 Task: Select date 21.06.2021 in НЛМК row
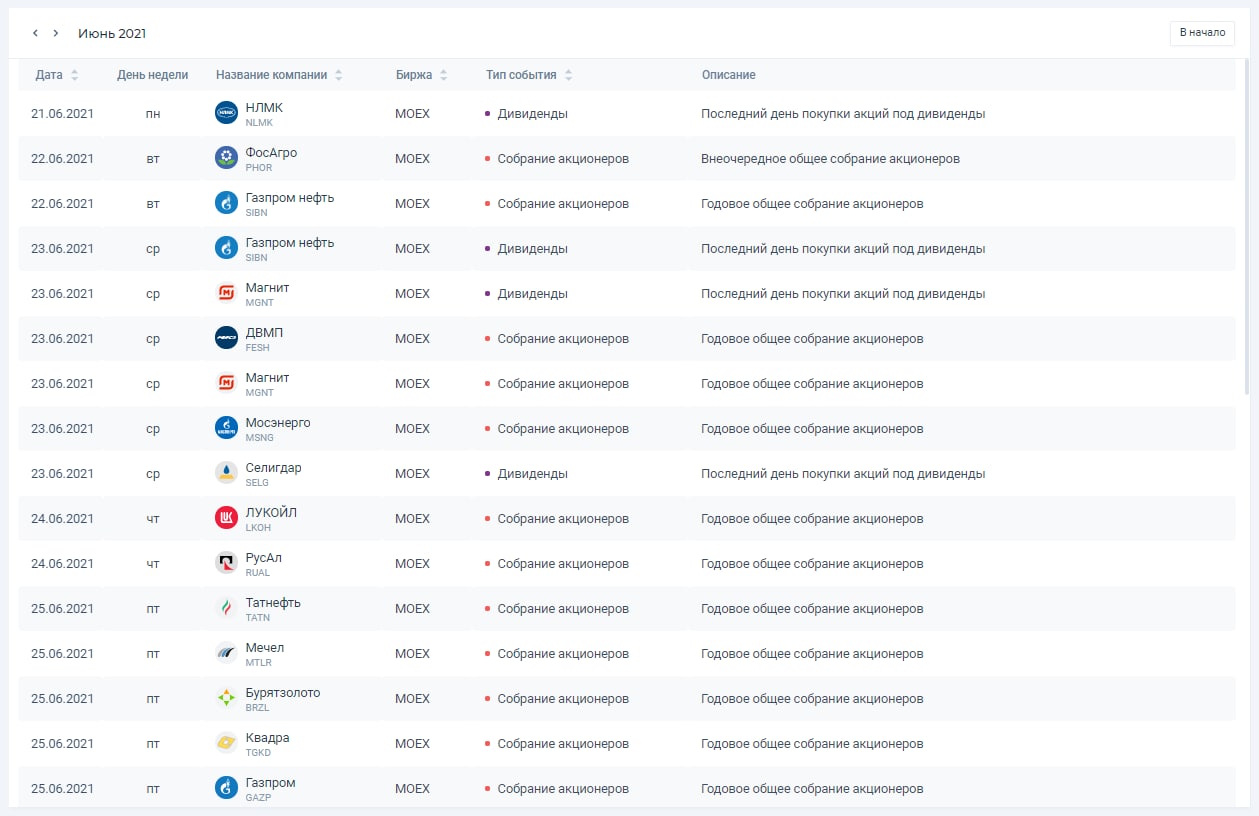(62, 113)
